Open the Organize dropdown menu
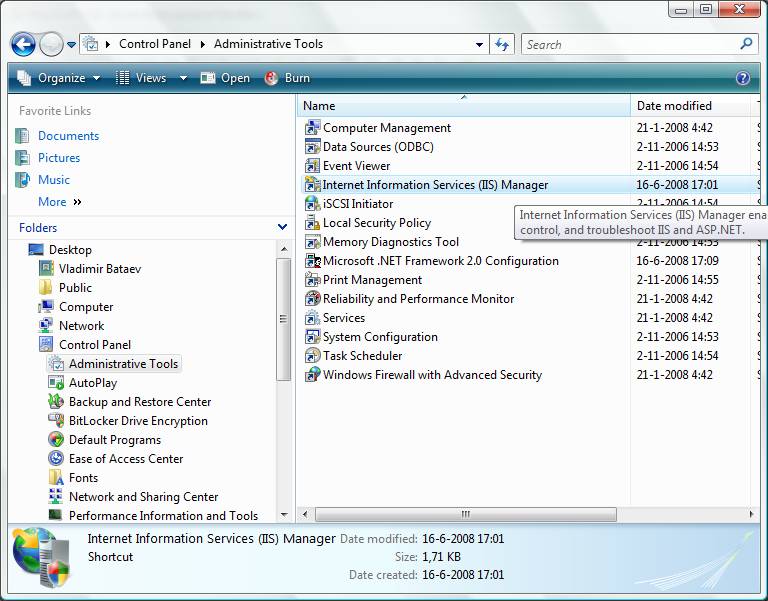 (x=60, y=78)
